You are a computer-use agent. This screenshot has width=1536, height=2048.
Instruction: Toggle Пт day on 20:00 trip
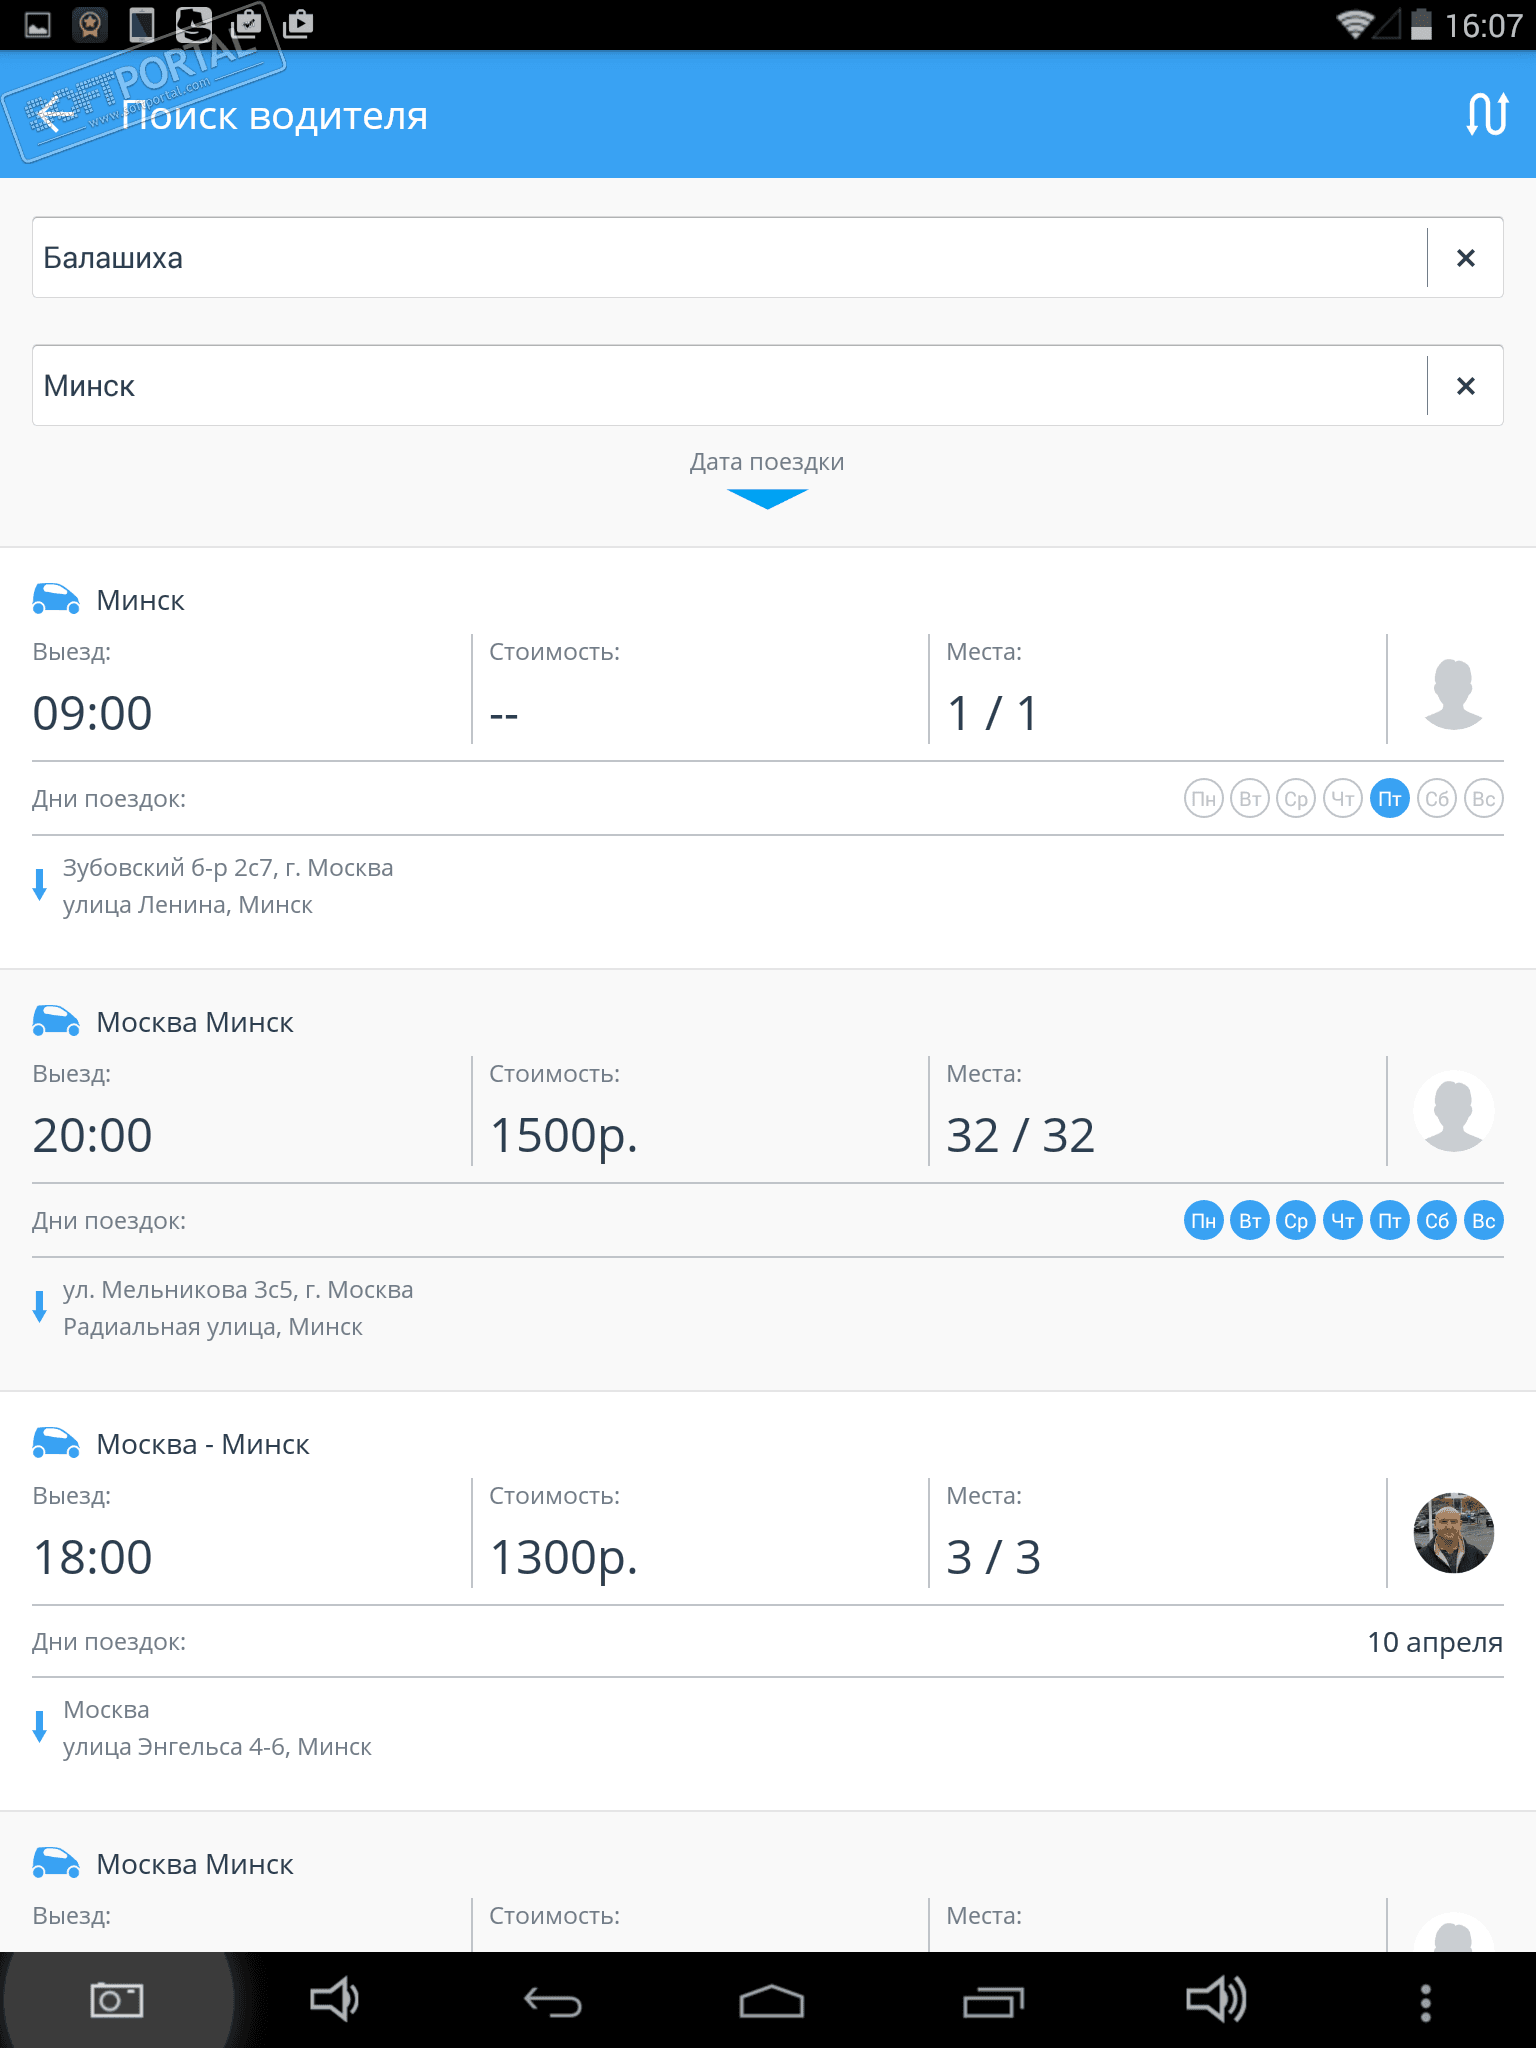point(1390,1221)
